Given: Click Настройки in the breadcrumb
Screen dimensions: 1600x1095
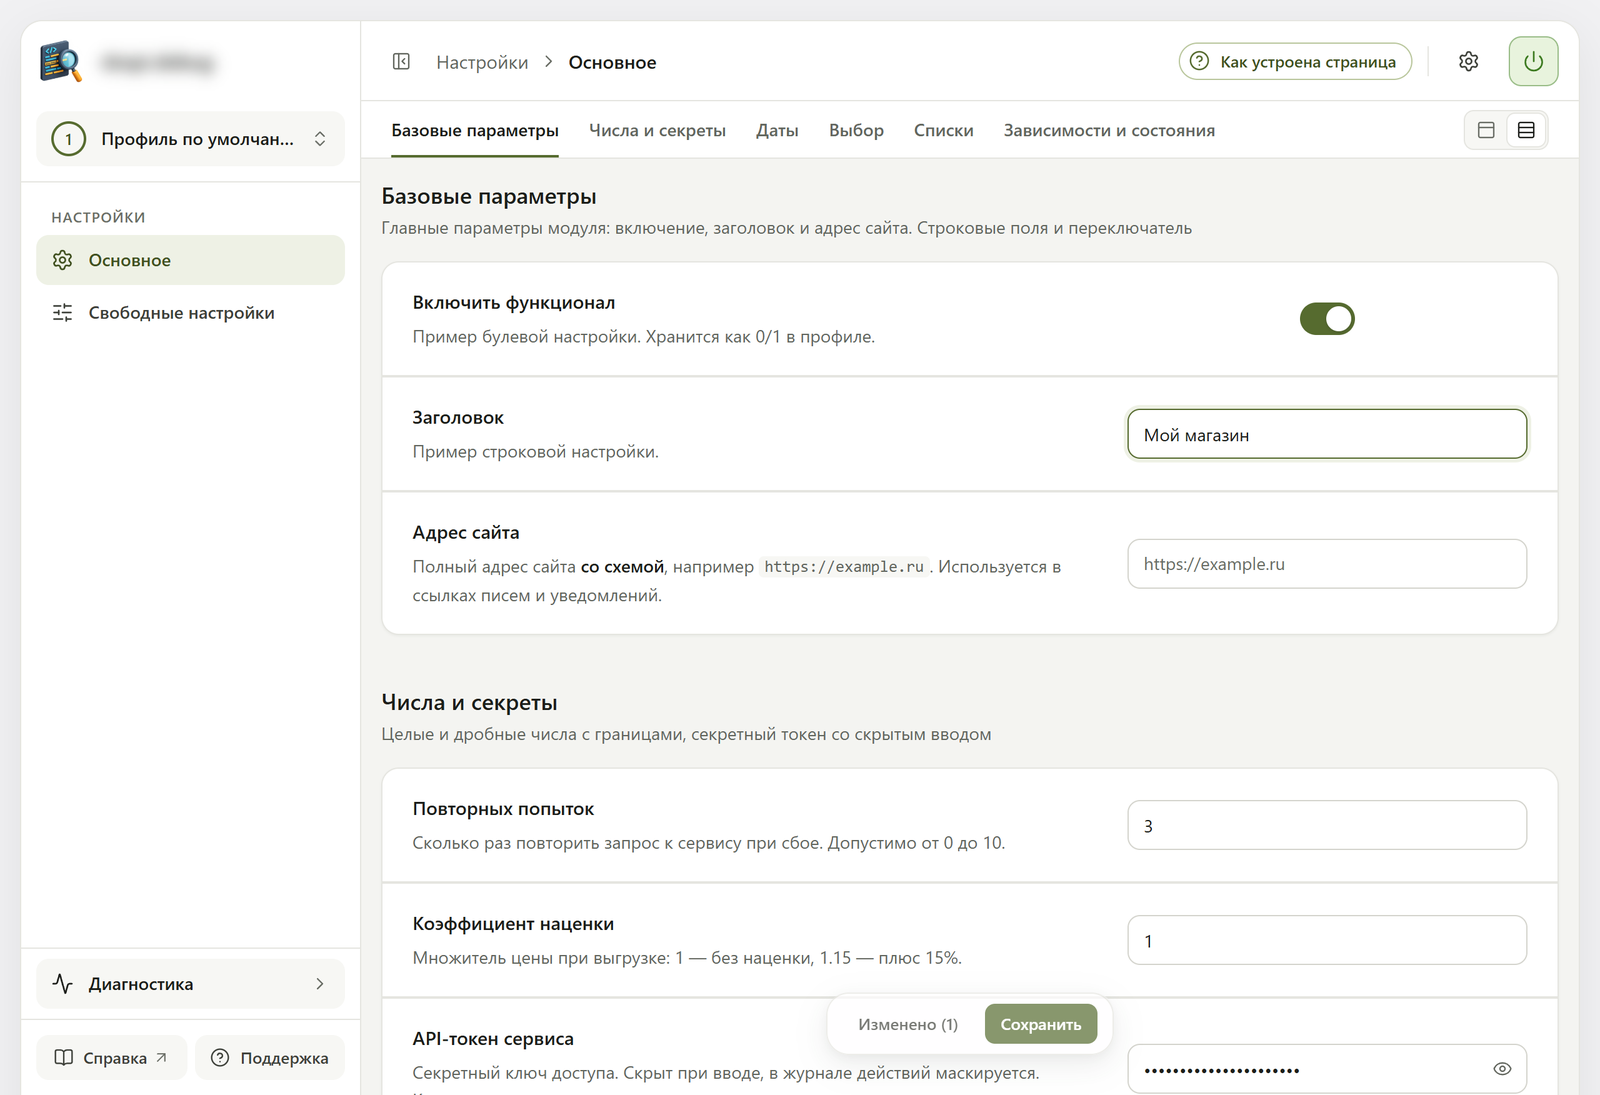Looking at the screenshot, I should coord(482,62).
